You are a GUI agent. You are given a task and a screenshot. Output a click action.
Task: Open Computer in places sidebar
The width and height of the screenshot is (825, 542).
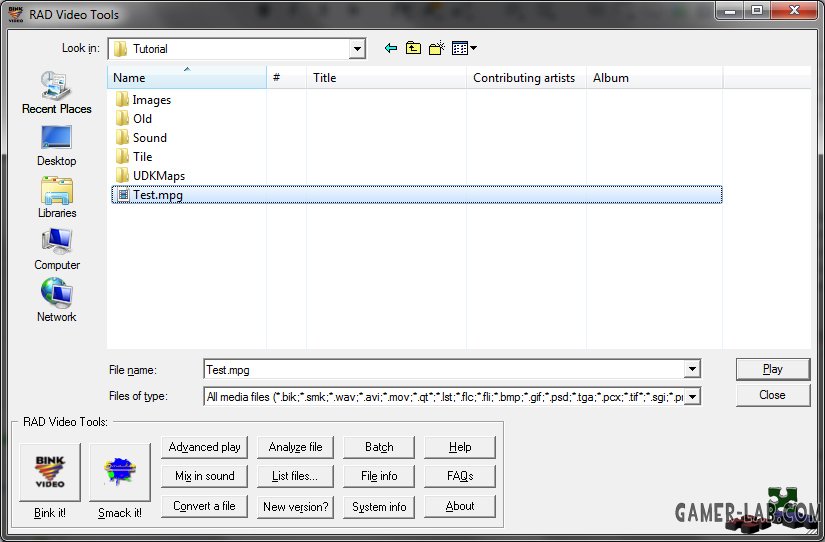pos(56,249)
